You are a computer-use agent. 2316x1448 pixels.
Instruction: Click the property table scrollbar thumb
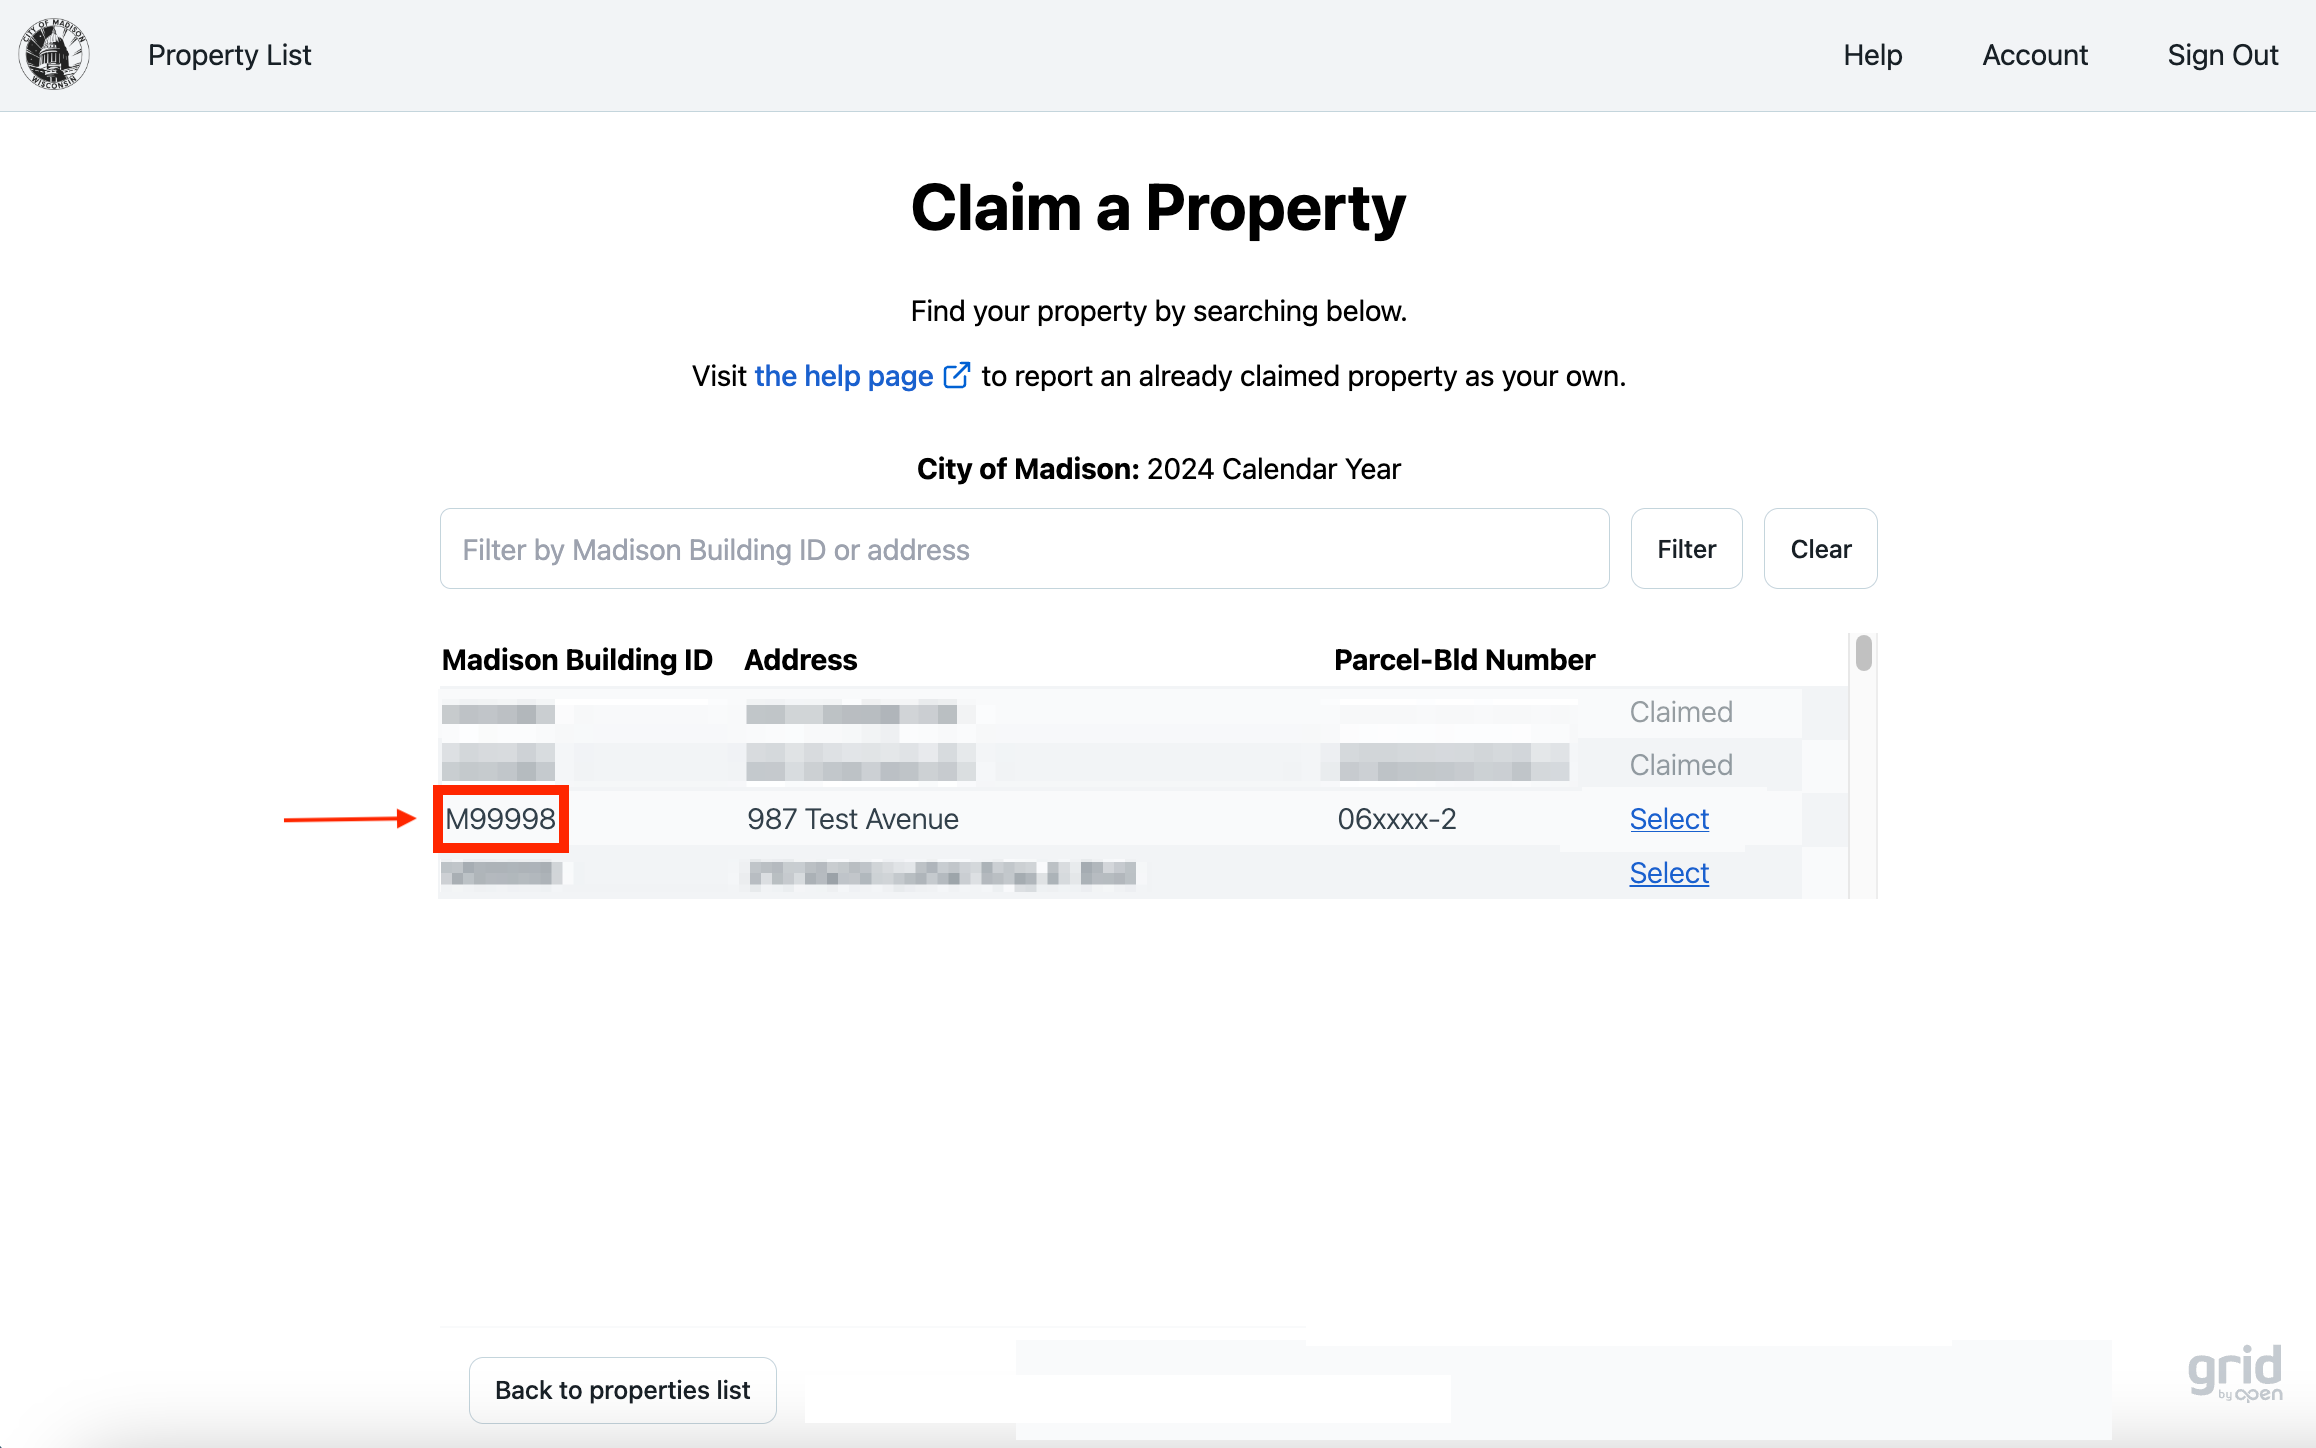click(x=1863, y=654)
